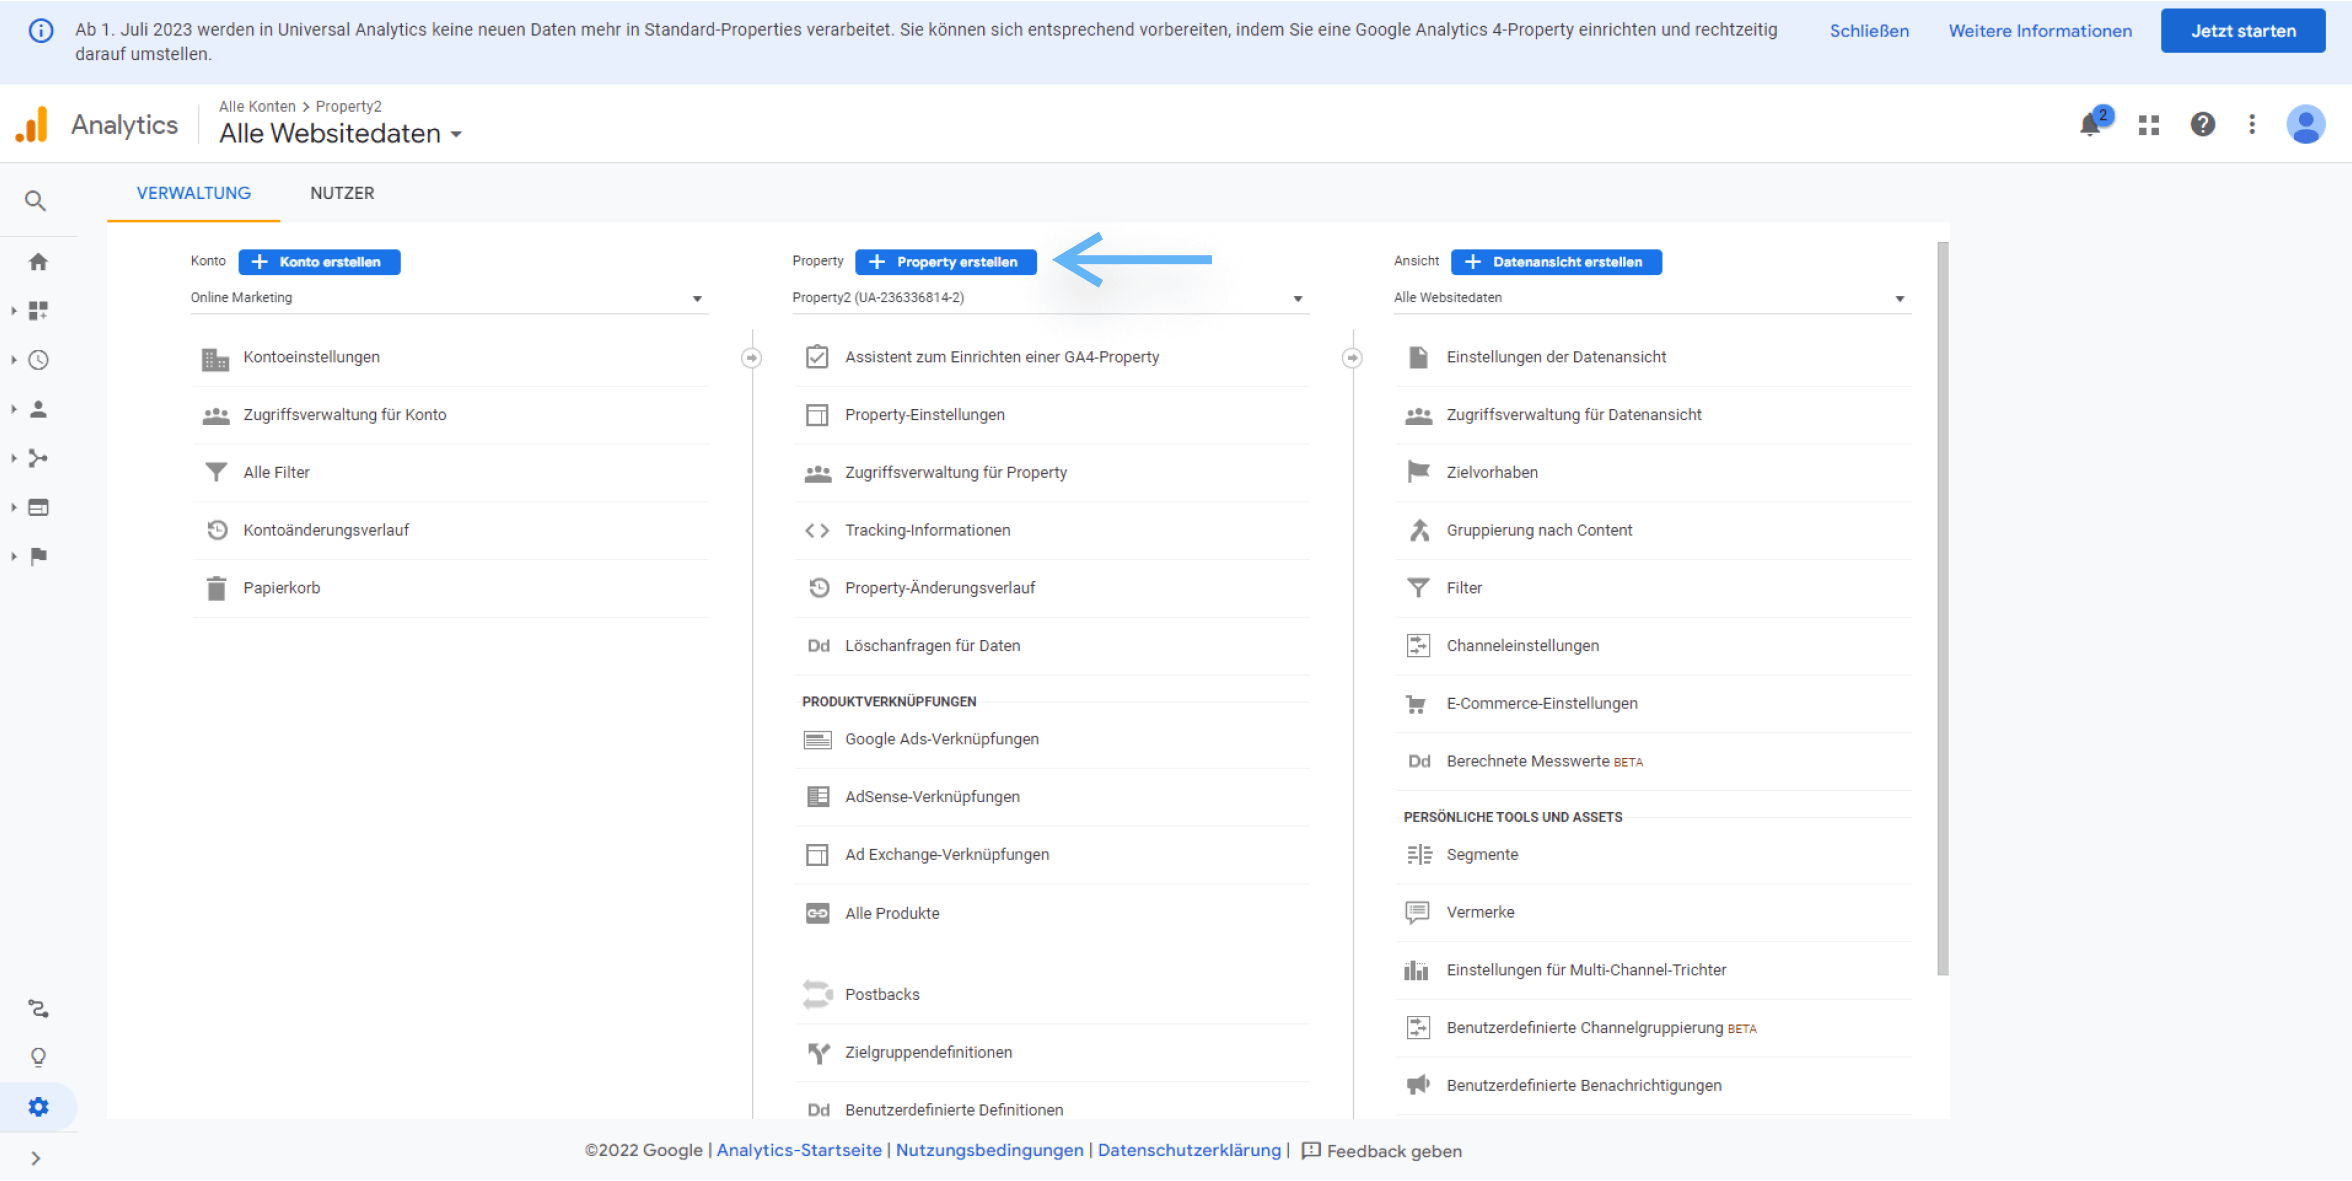Open the Ansicht dropdown showing Alle Websitedaten
The height and width of the screenshot is (1181, 2352).
point(1651,298)
